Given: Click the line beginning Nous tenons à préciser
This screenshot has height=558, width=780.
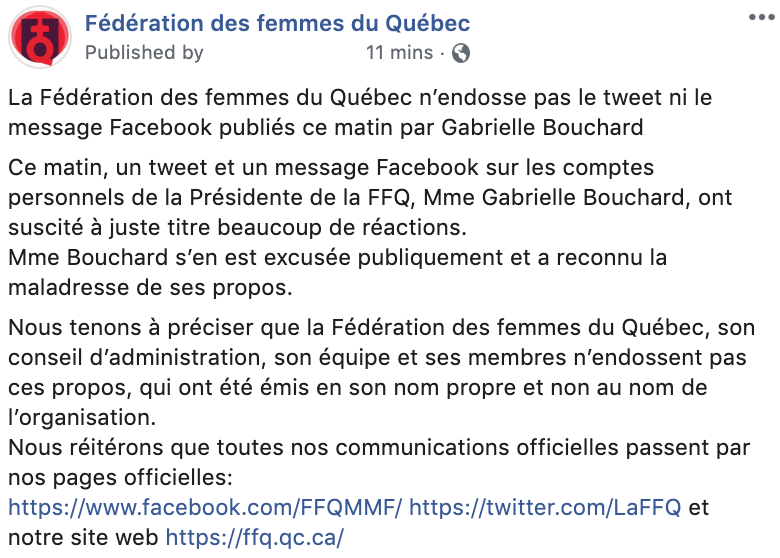Looking at the screenshot, I should click(x=382, y=328).
